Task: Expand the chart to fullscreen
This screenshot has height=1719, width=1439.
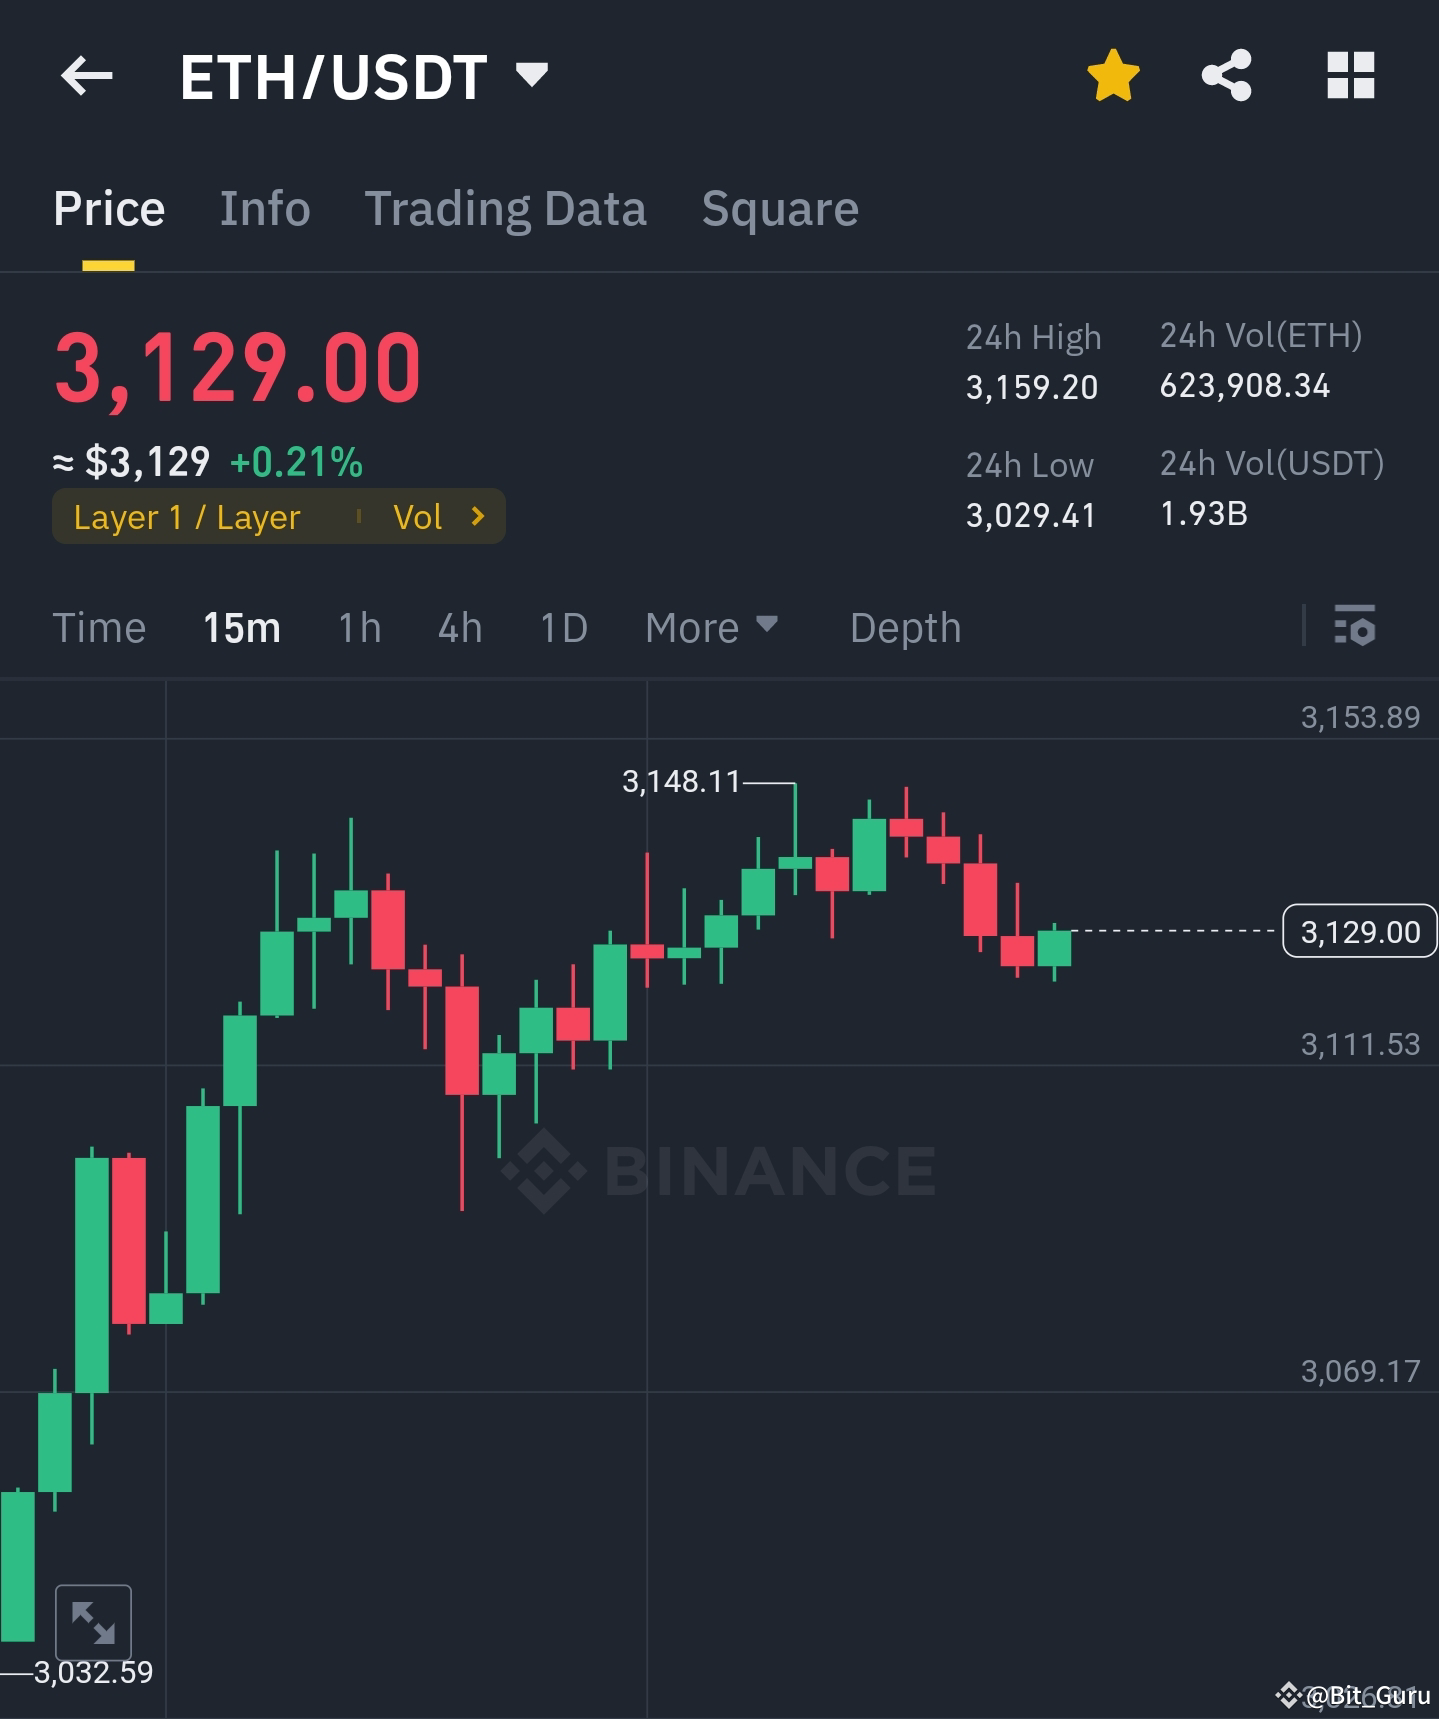Action: [93, 1621]
